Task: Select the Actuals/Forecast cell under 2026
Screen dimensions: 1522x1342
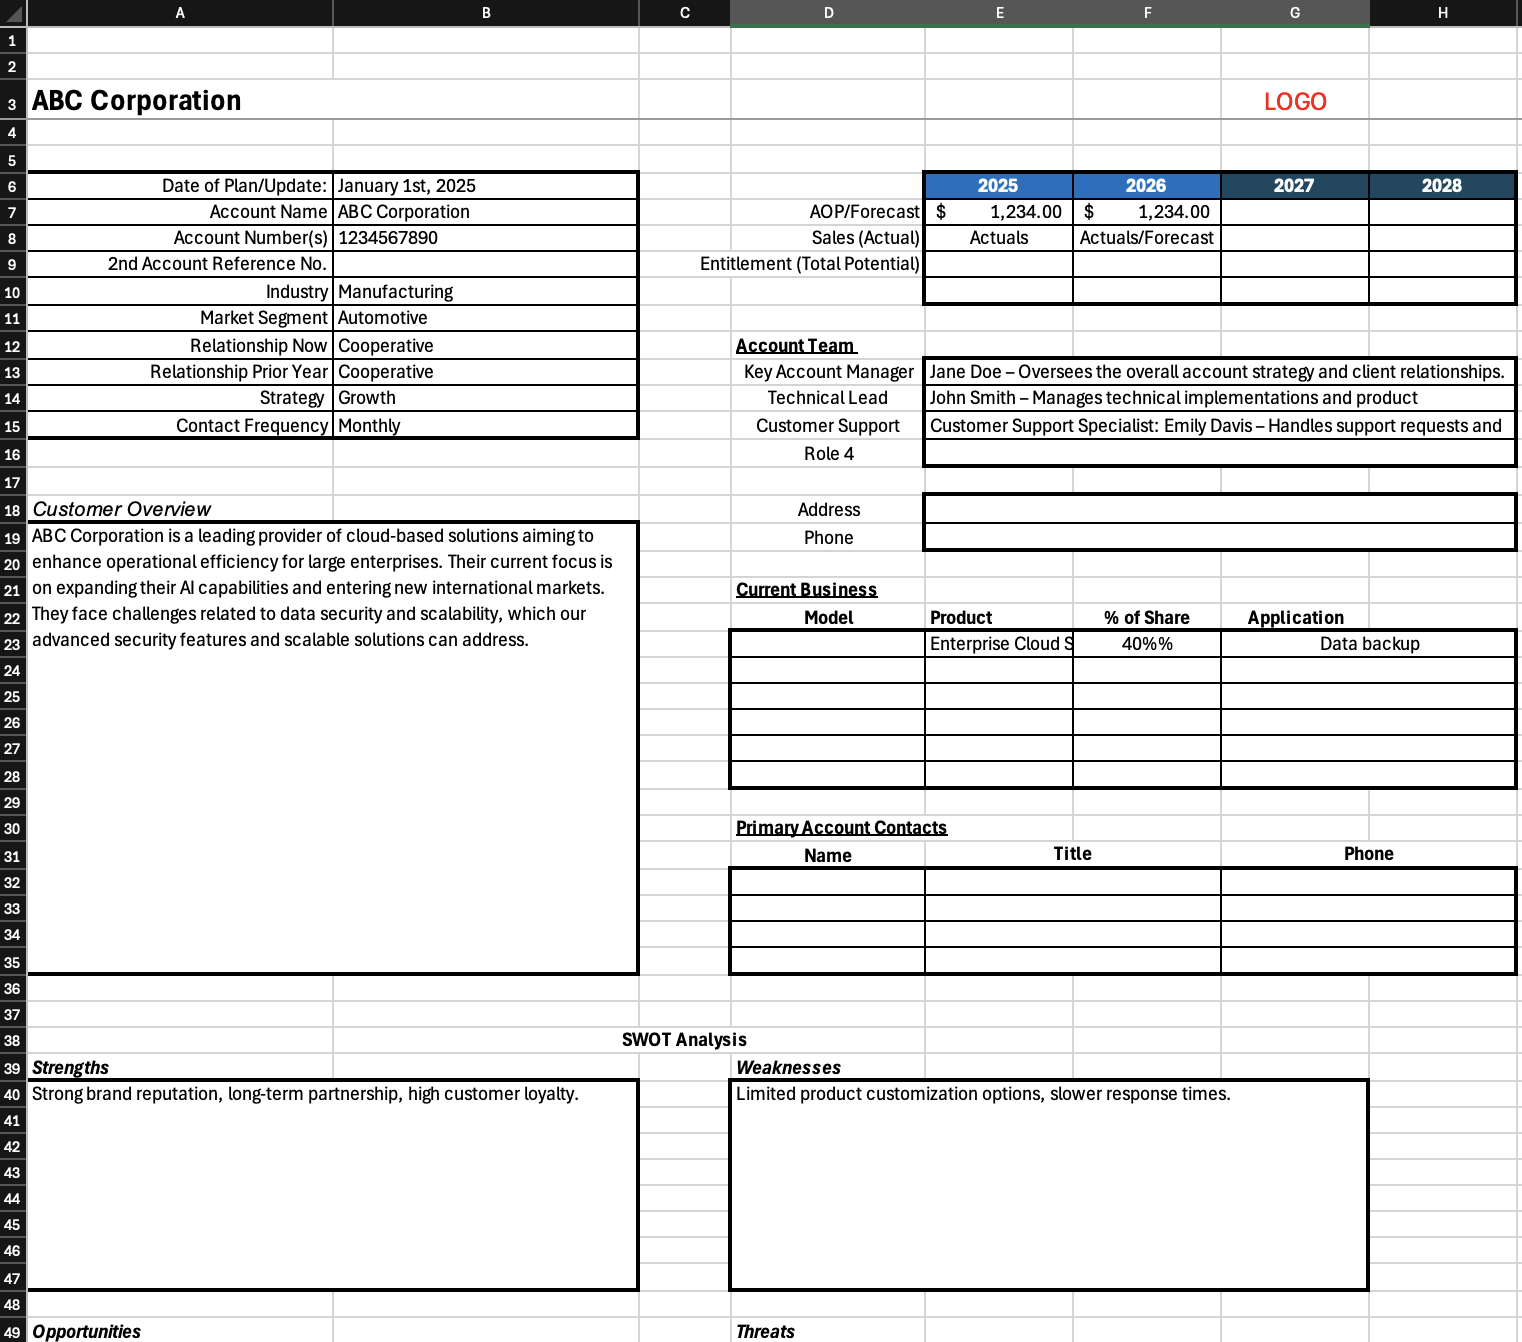Action: click(x=1146, y=237)
